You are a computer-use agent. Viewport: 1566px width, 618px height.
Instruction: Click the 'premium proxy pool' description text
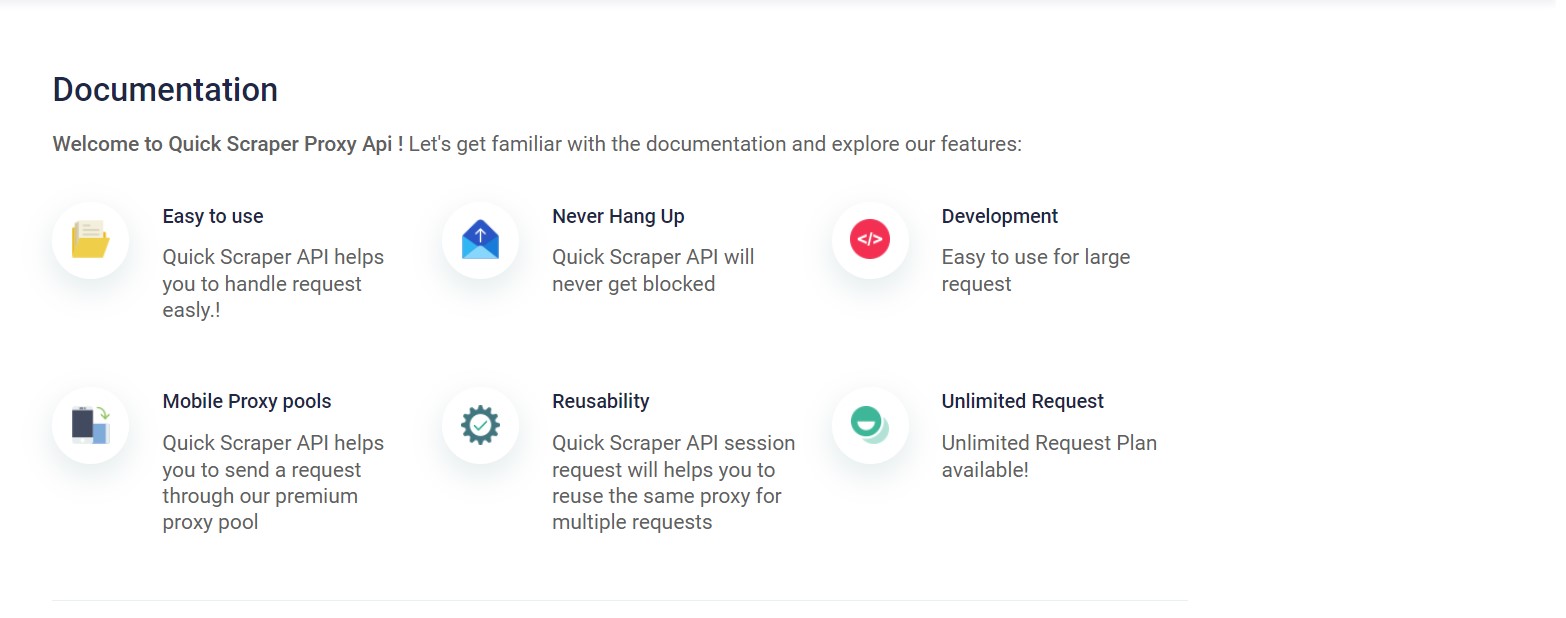tap(260, 509)
